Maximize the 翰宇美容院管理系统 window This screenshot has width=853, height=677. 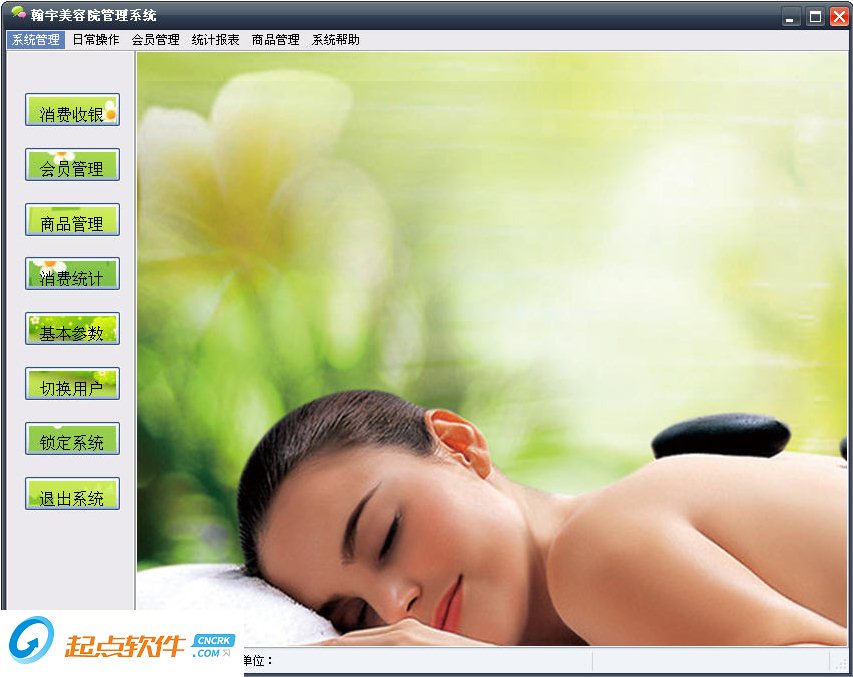(815, 16)
